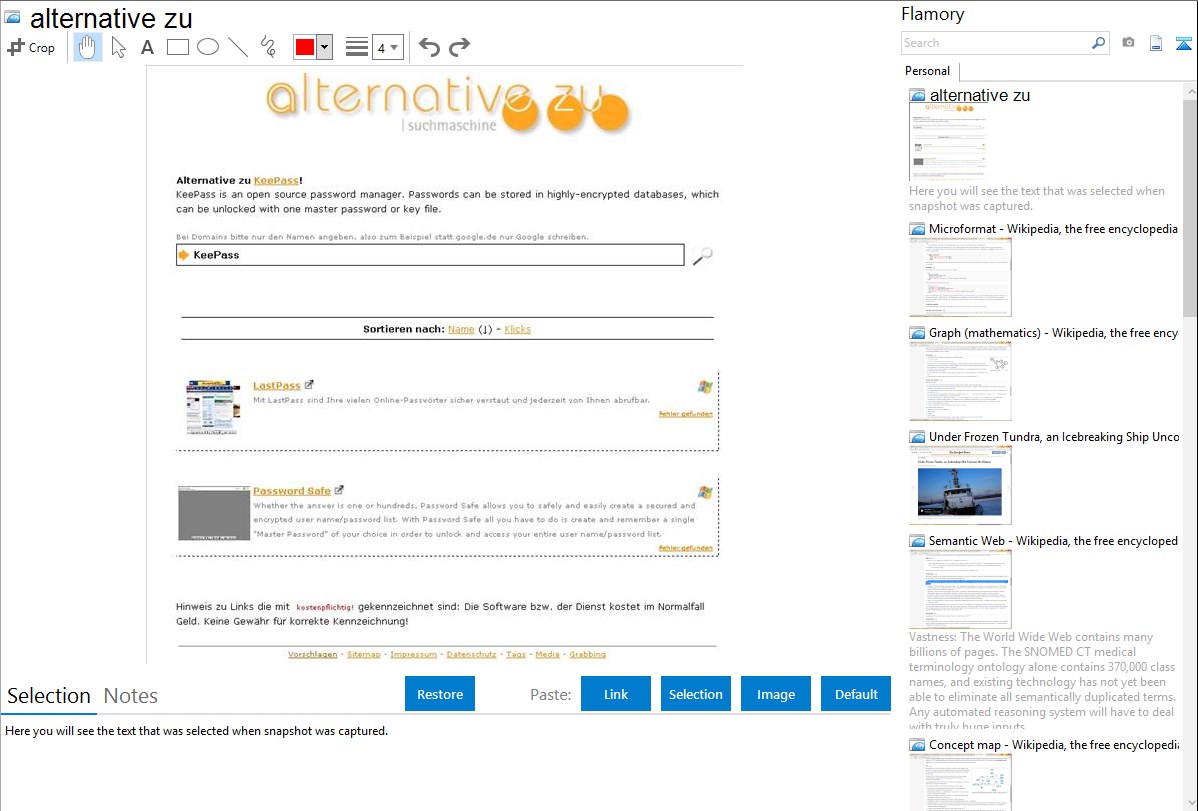
Task: Open the line width dropdown showing 4
Action: click(388, 47)
